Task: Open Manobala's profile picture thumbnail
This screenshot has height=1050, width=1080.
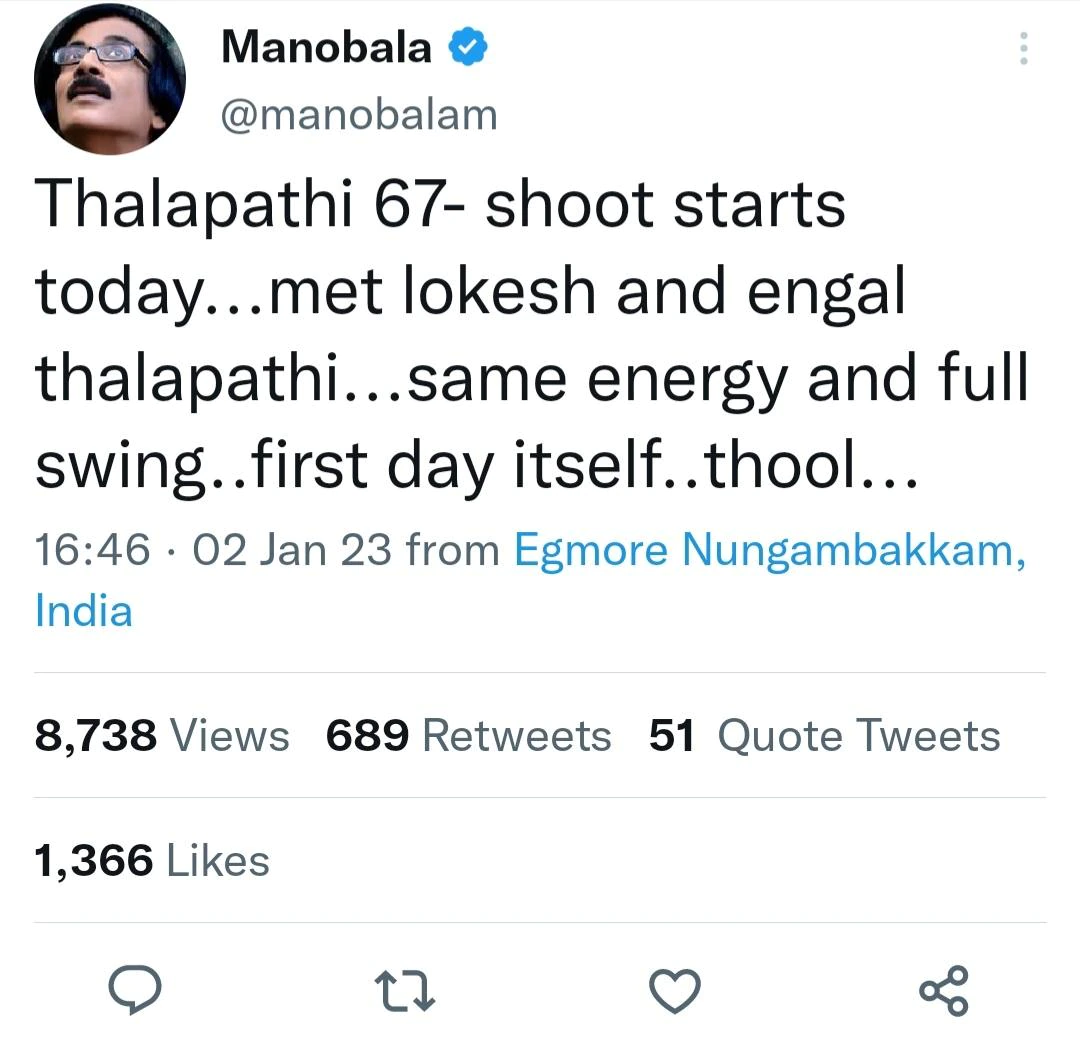Action: (110, 78)
